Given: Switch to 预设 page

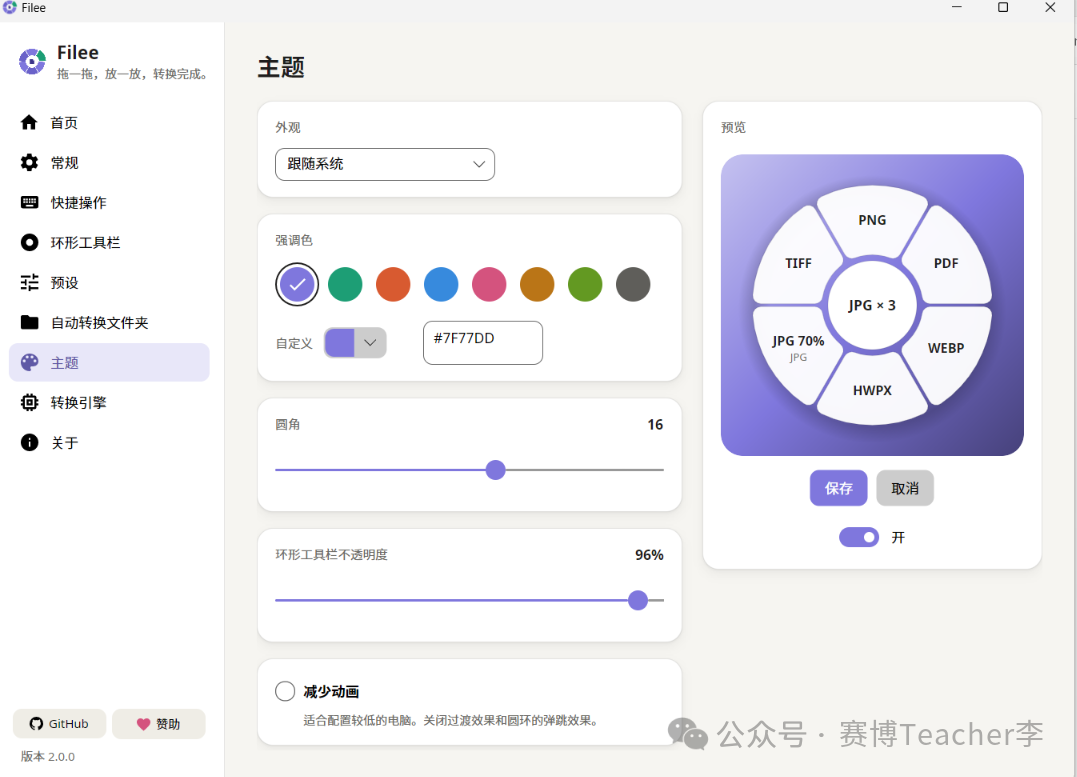Looking at the screenshot, I should pos(109,282).
